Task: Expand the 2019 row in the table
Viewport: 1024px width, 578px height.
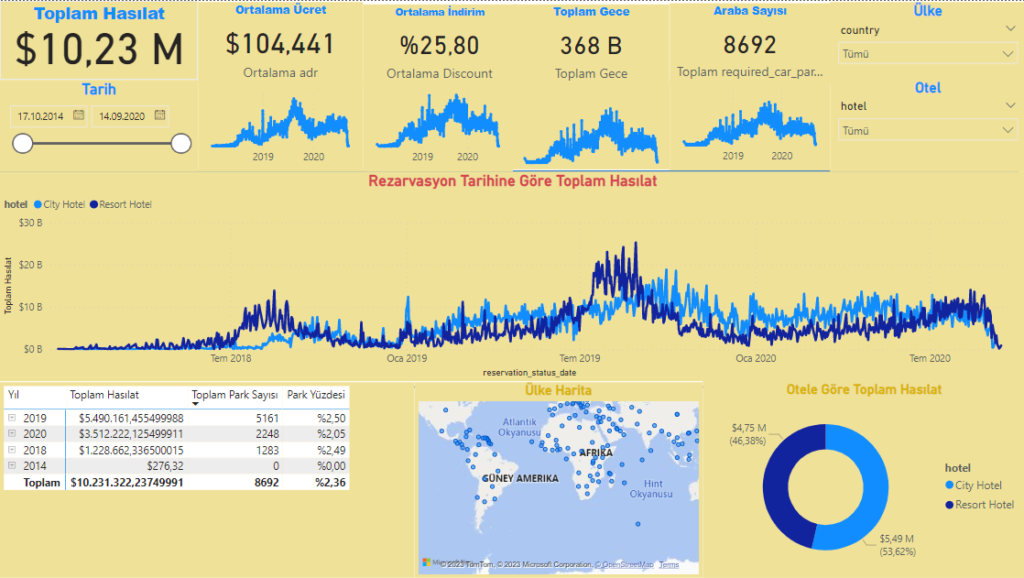Action: tap(12, 417)
